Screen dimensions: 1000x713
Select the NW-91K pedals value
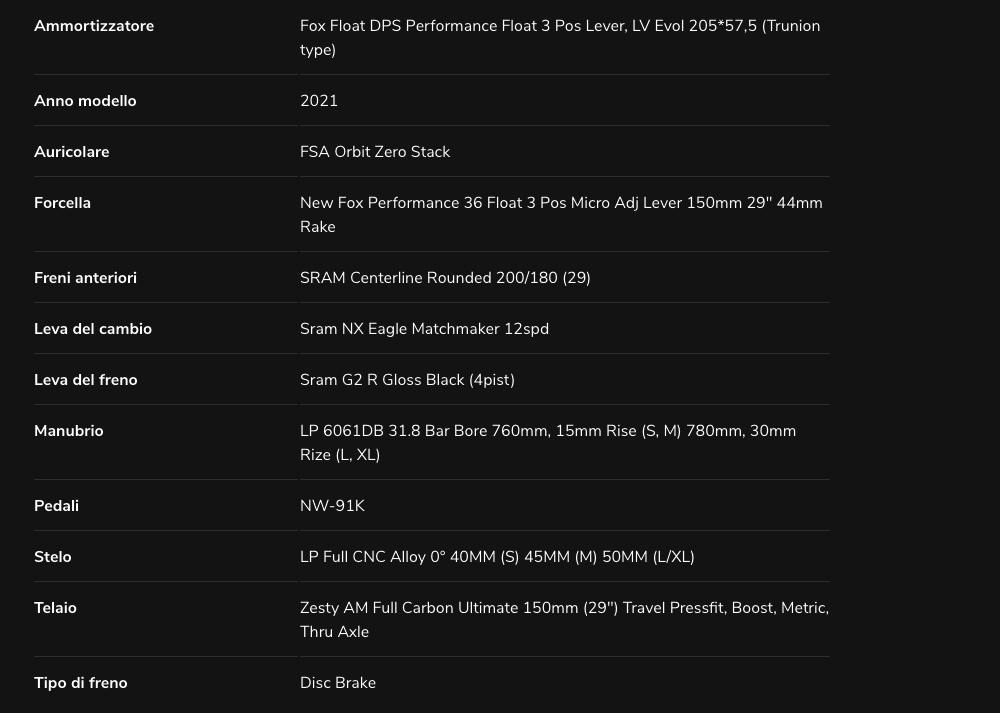tap(332, 506)
